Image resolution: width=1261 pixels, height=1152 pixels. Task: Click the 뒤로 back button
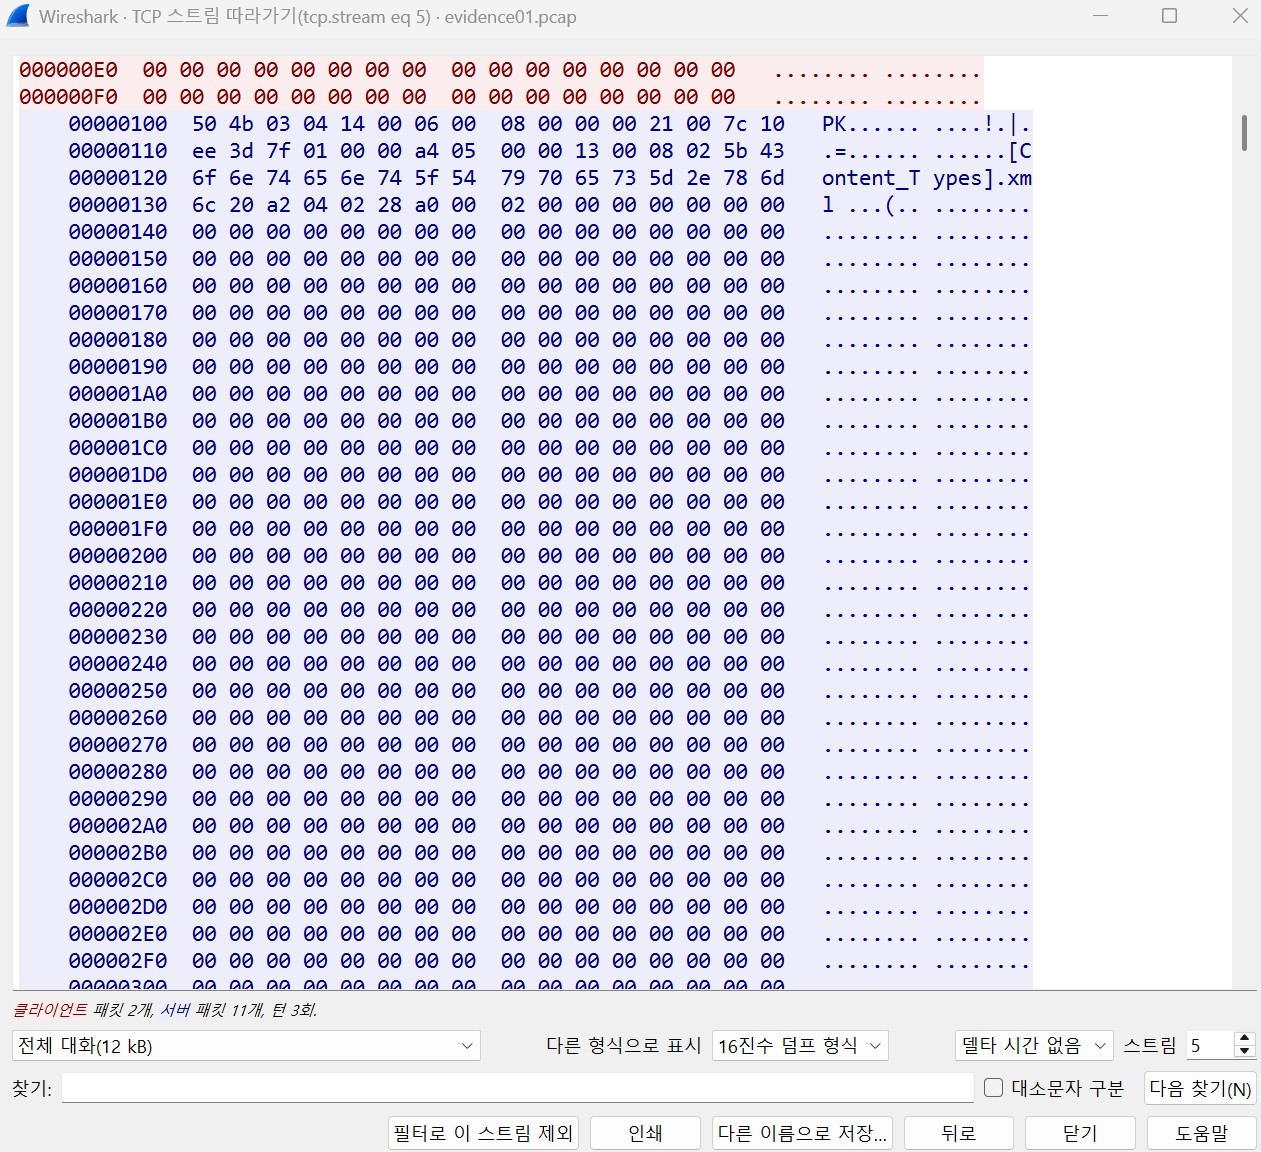pos(958,1133)
